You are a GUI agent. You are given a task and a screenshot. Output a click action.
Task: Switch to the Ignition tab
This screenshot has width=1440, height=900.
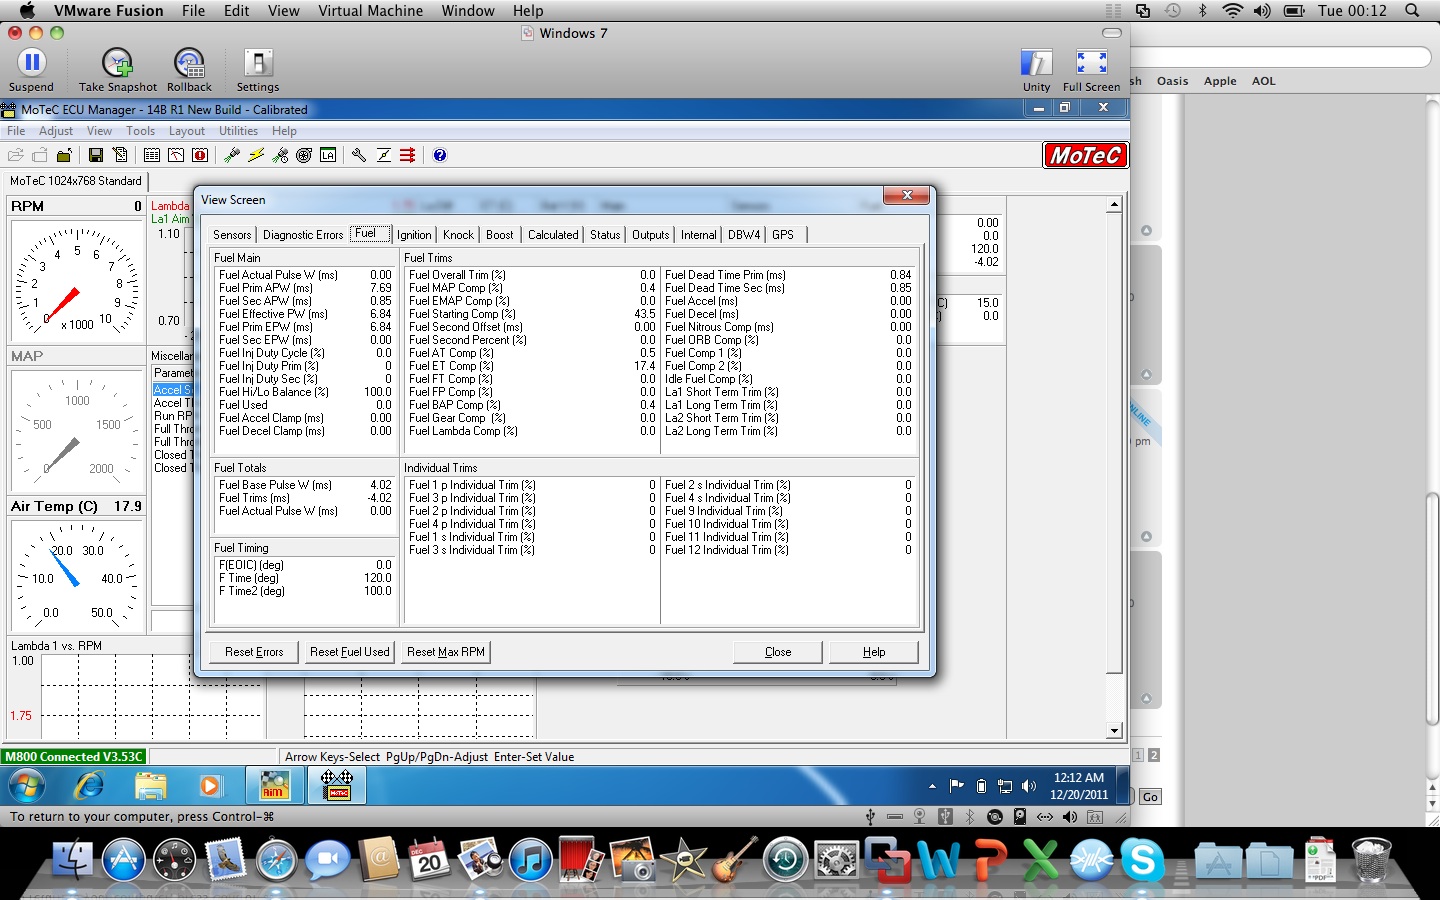point(414,234)
